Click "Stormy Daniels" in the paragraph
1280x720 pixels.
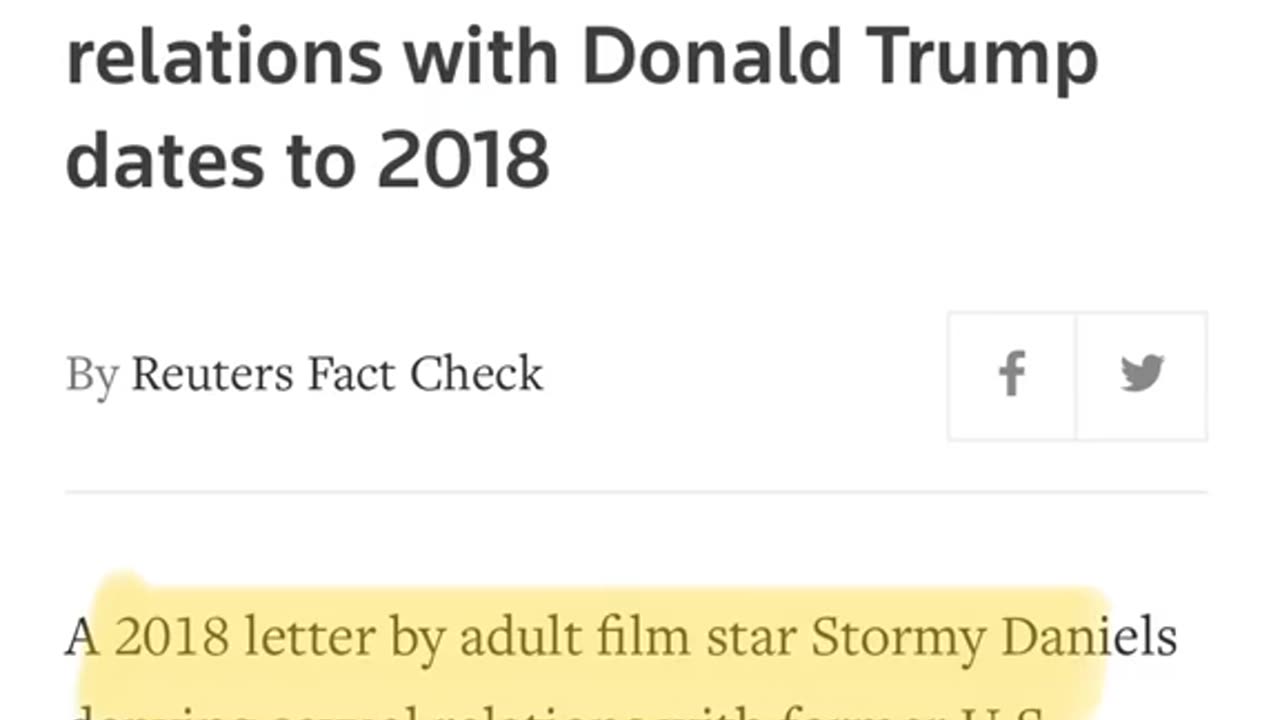pos(993,638)
